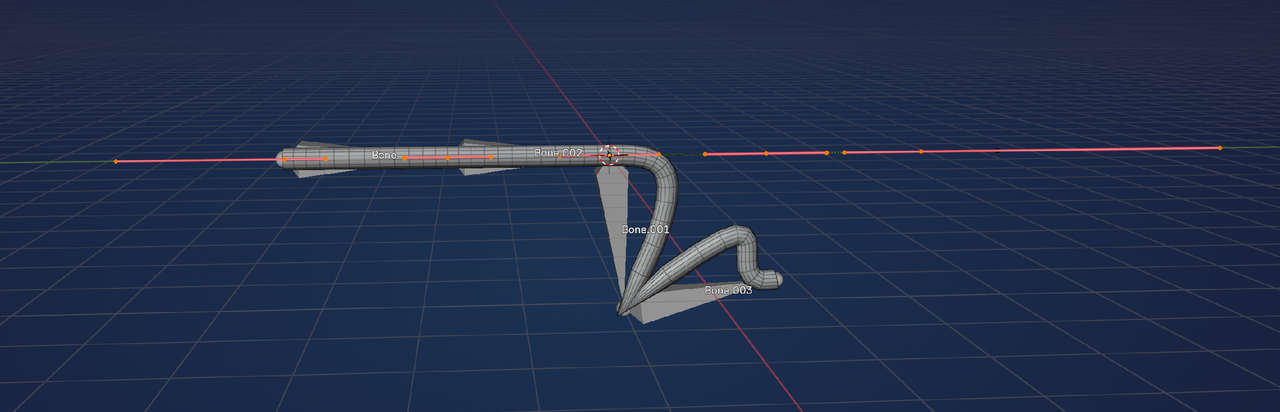This screenshot has height=412, width=1280.
Task: Click the far-right endpoint of the curve
Action: point(1220,148)
